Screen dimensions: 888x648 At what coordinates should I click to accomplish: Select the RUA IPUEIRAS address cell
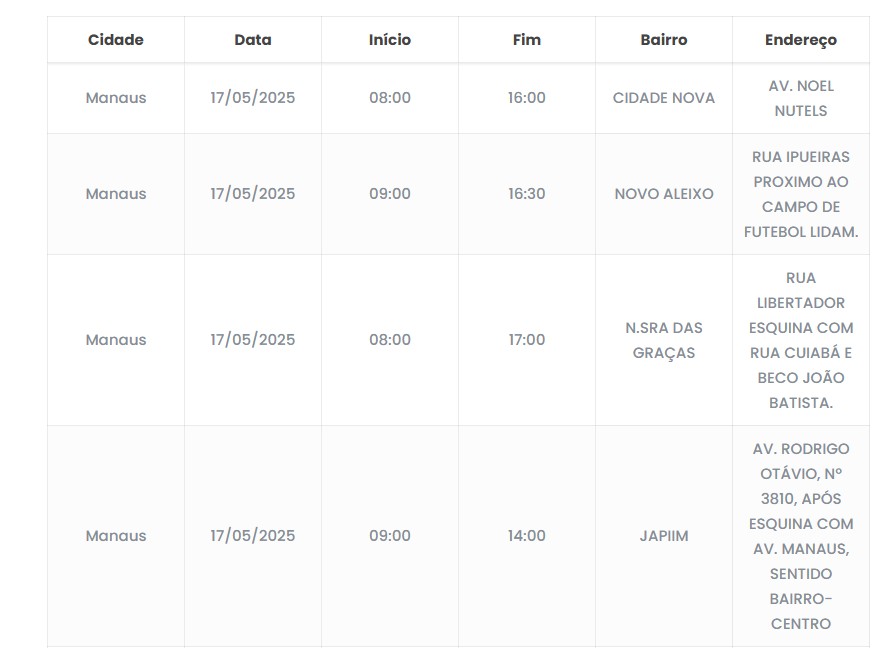801,194
